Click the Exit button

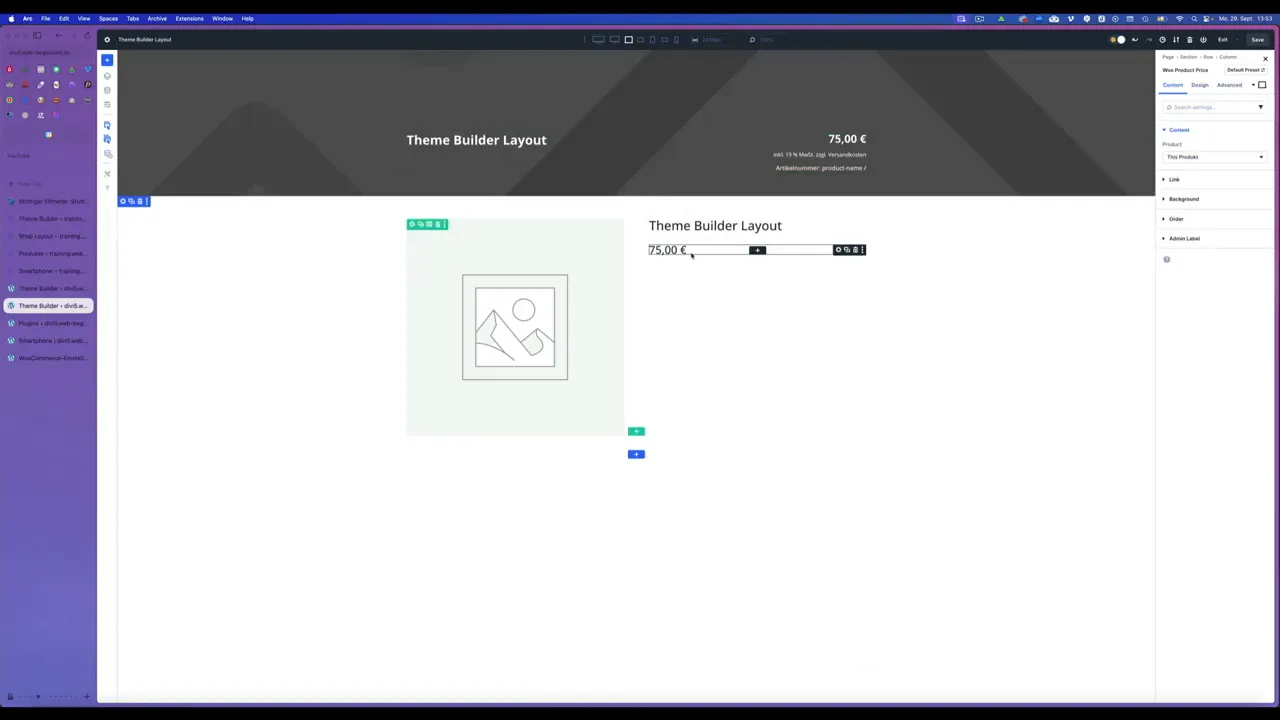point(1222,40)
